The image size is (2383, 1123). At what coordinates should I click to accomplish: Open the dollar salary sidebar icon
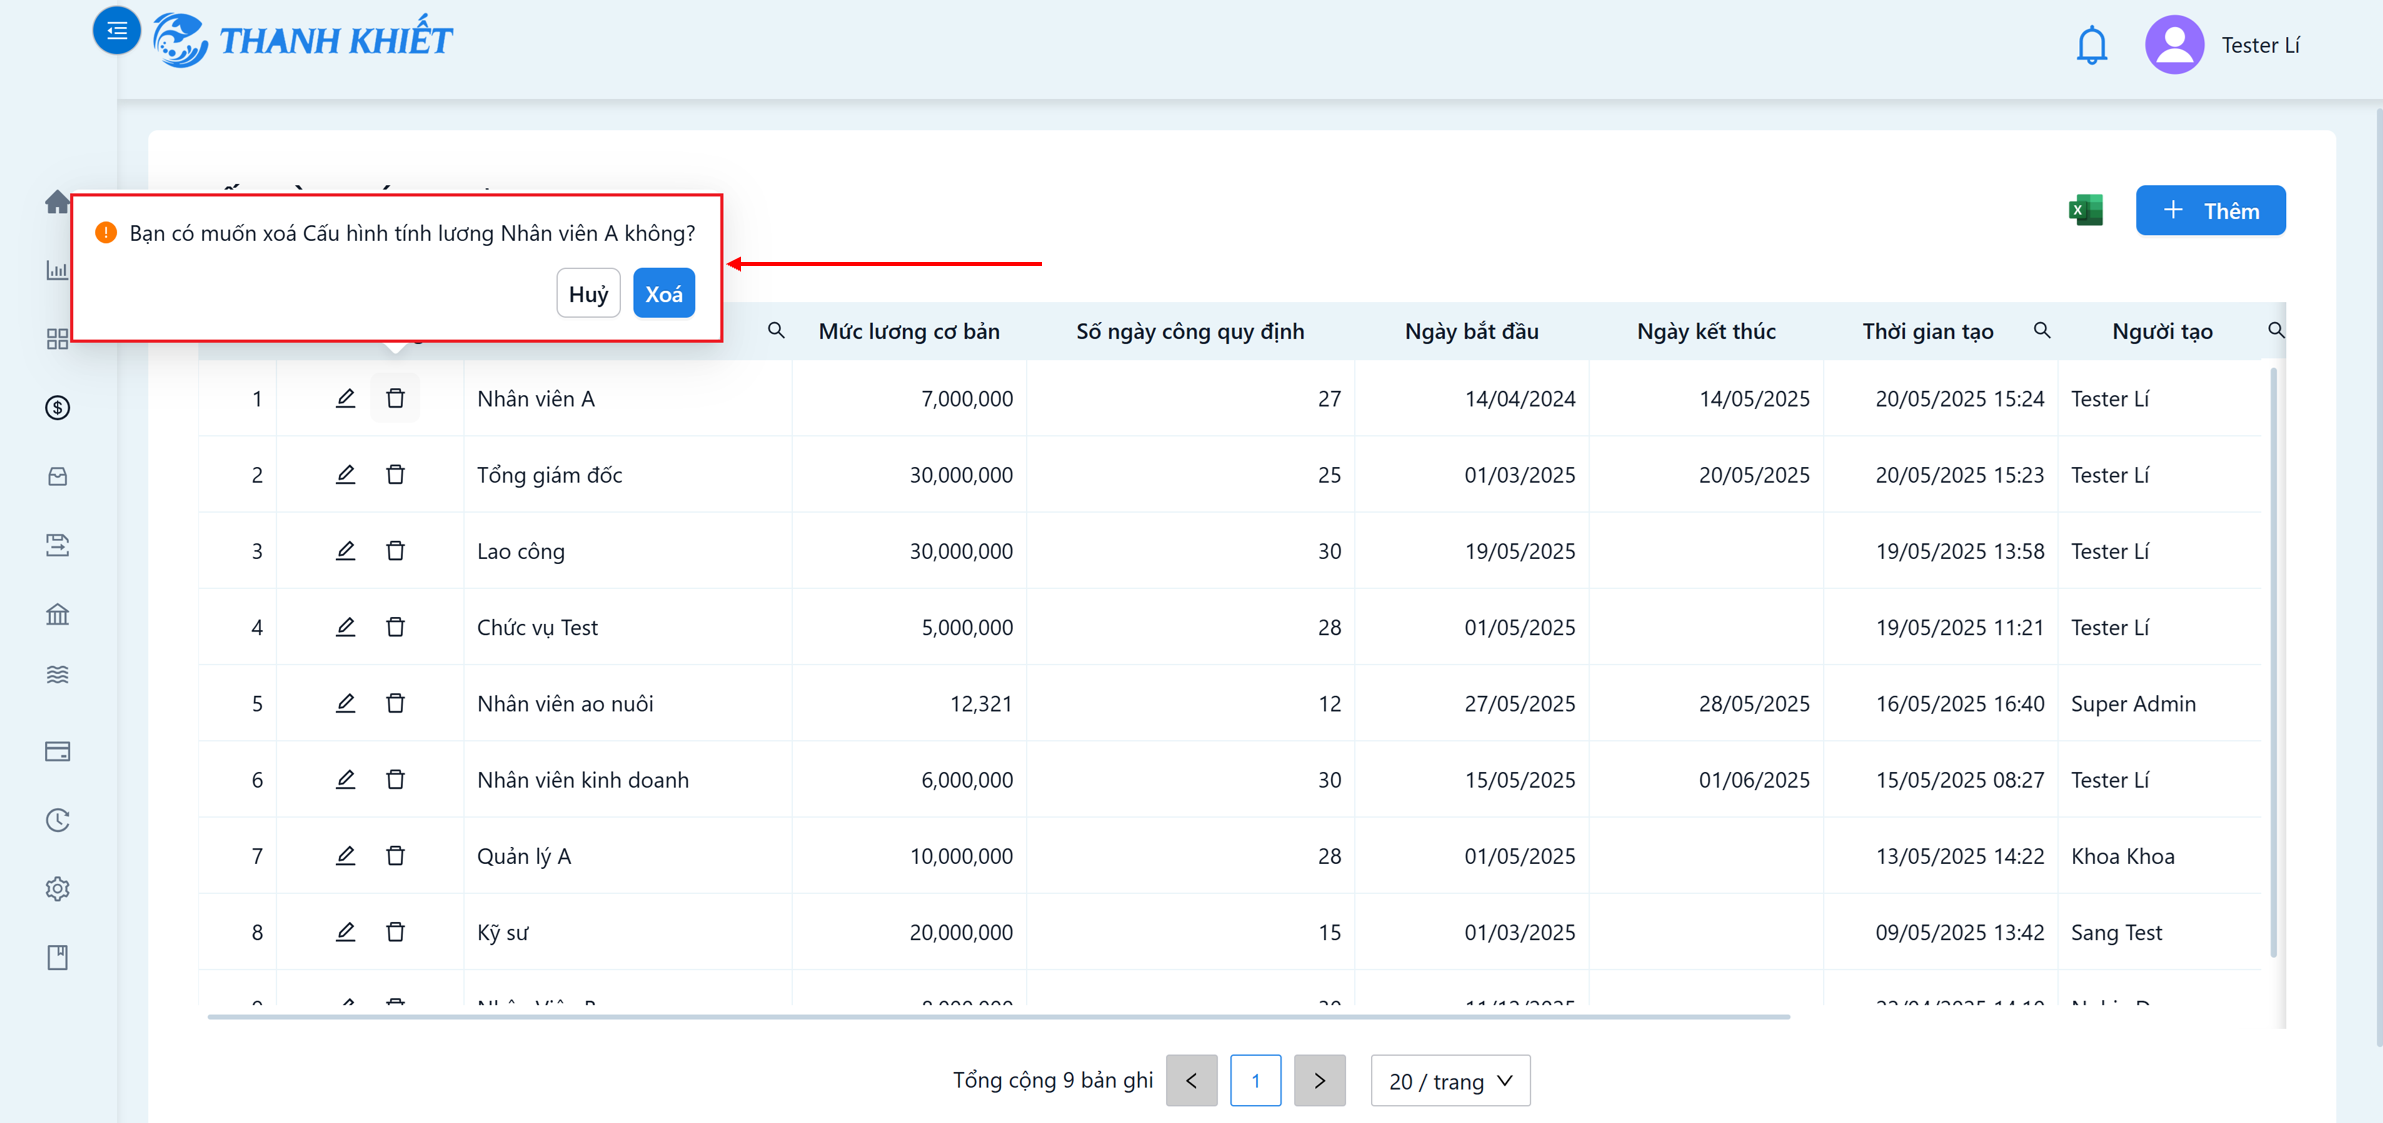(x=58, y=408)
